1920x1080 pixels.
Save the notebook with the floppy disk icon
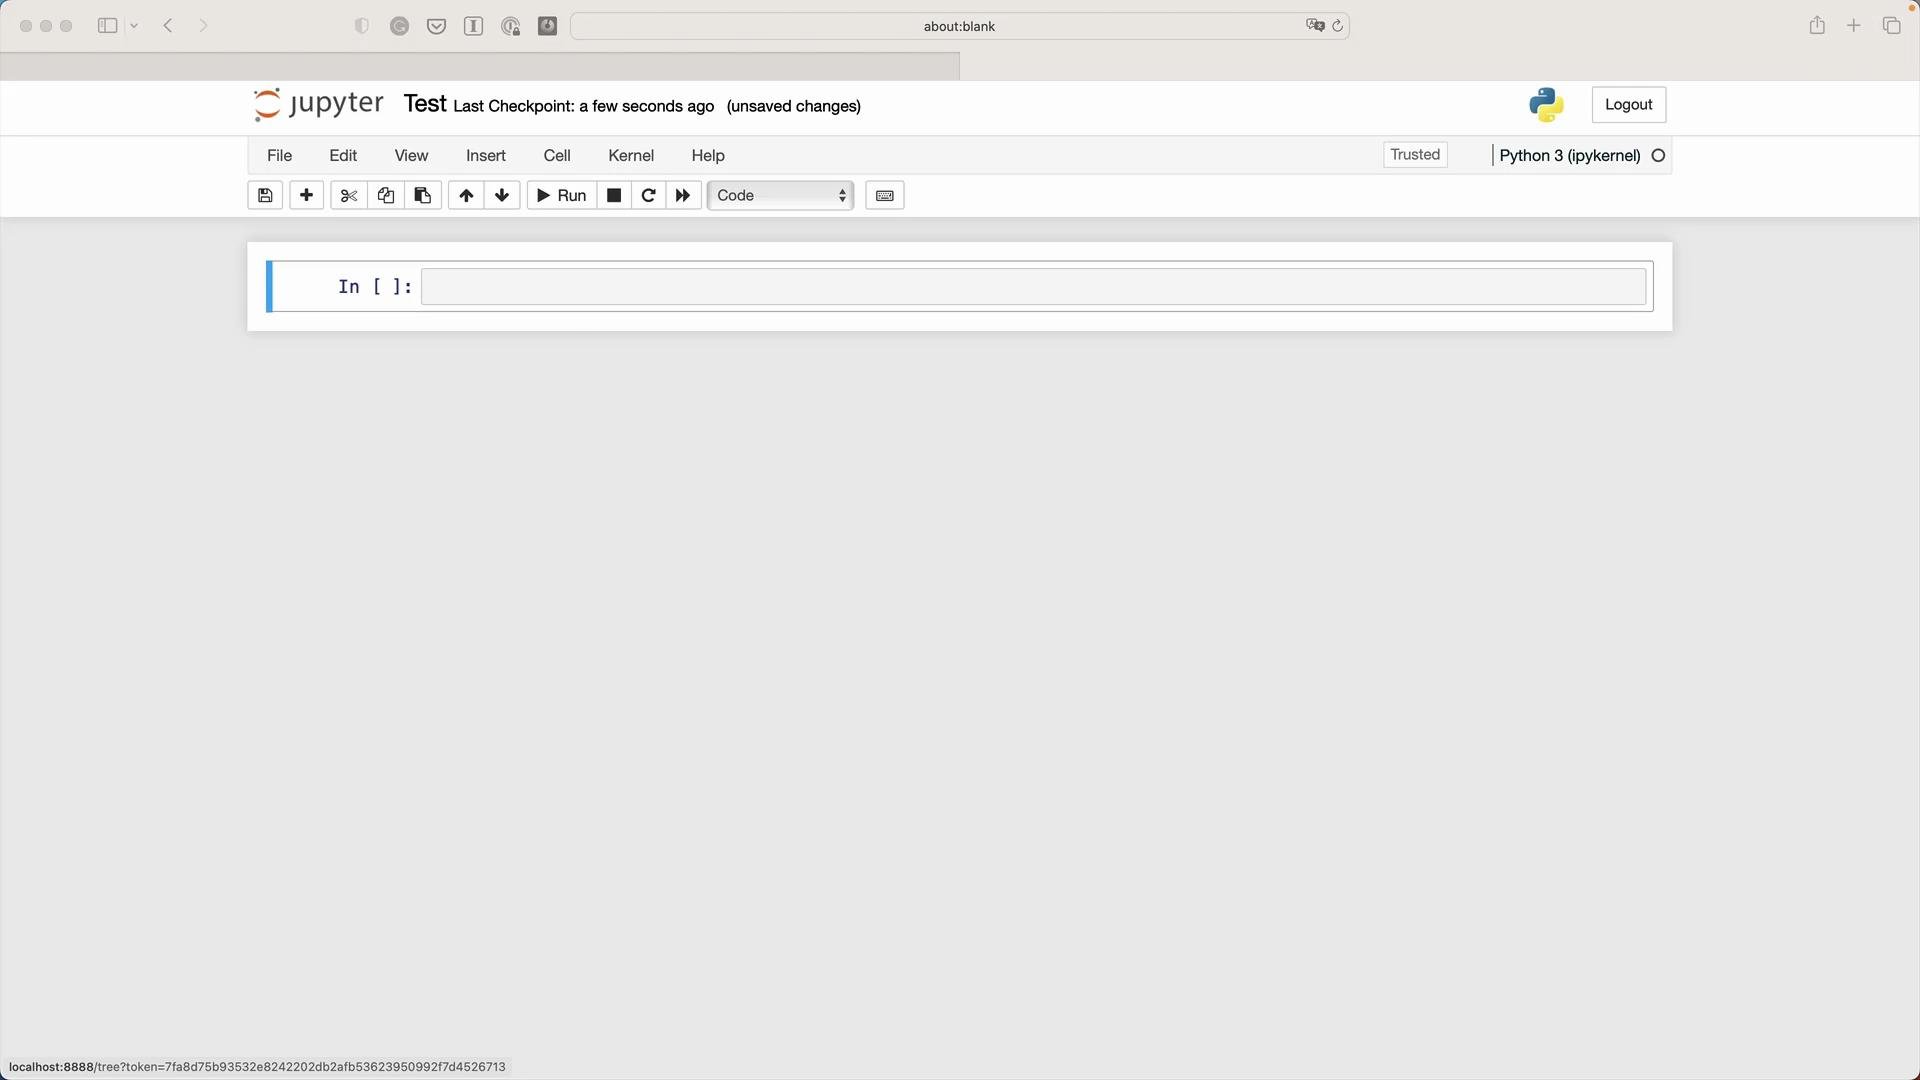[x=265, y=195]
